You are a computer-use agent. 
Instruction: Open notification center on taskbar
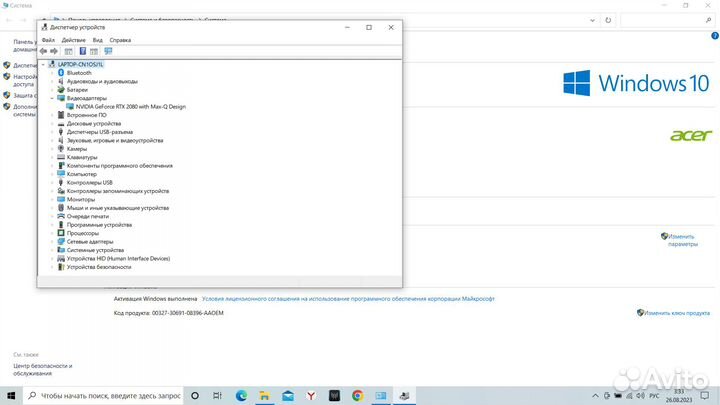705,395
